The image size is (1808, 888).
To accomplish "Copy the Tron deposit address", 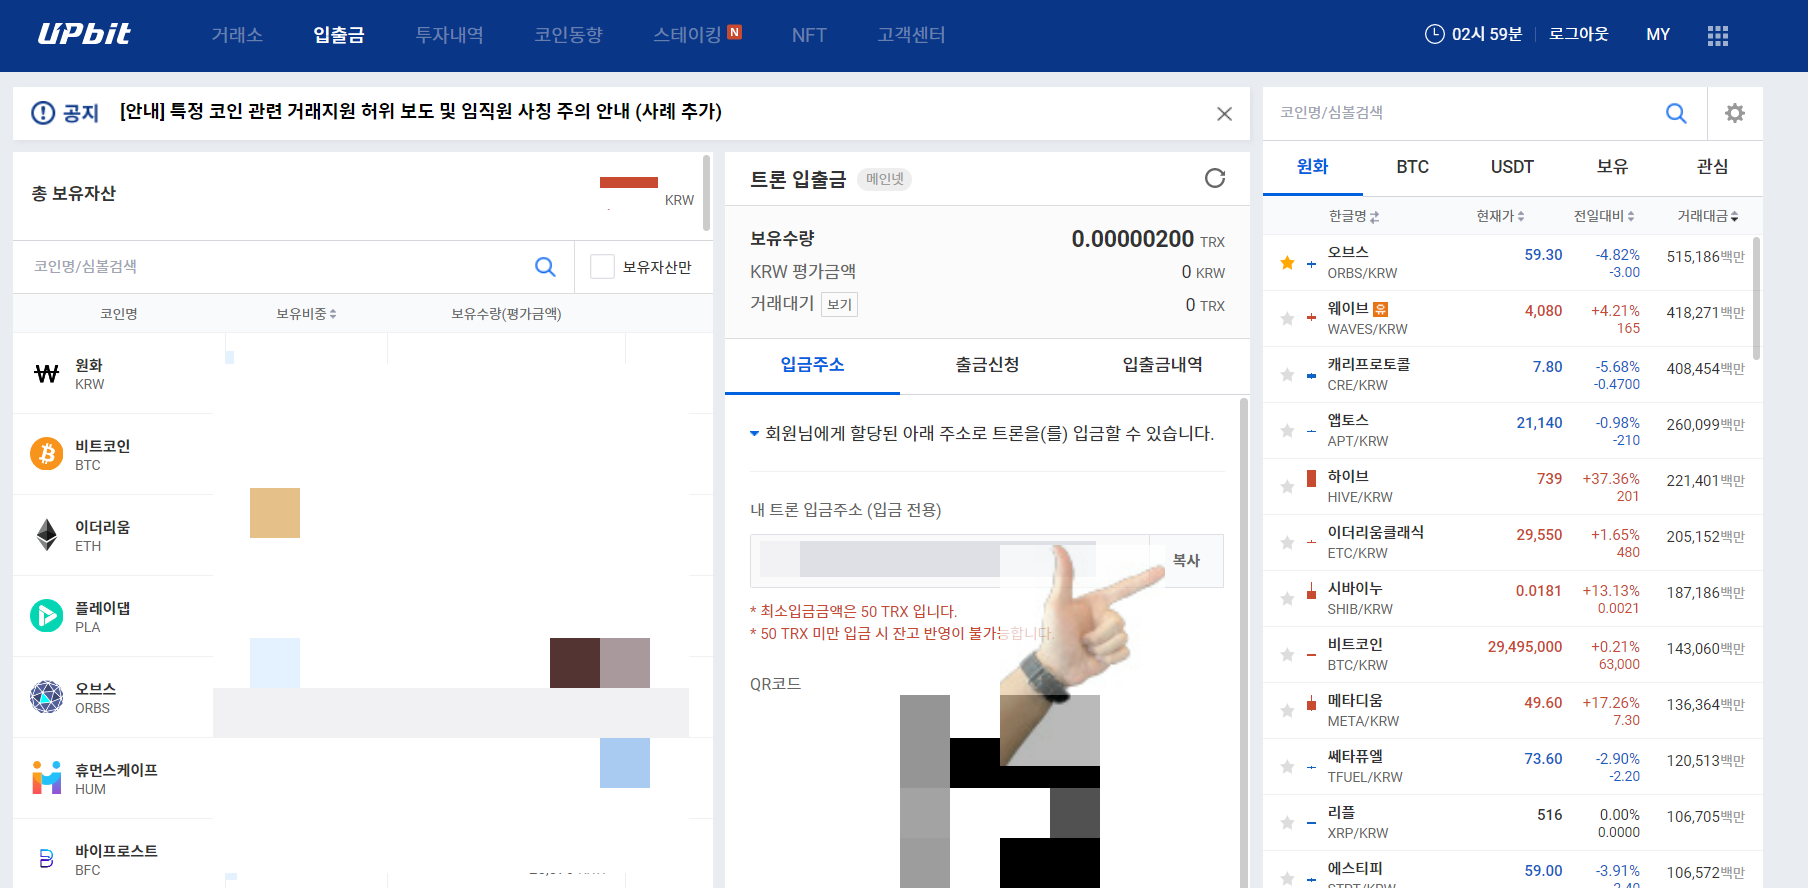I will point(1186,561).
